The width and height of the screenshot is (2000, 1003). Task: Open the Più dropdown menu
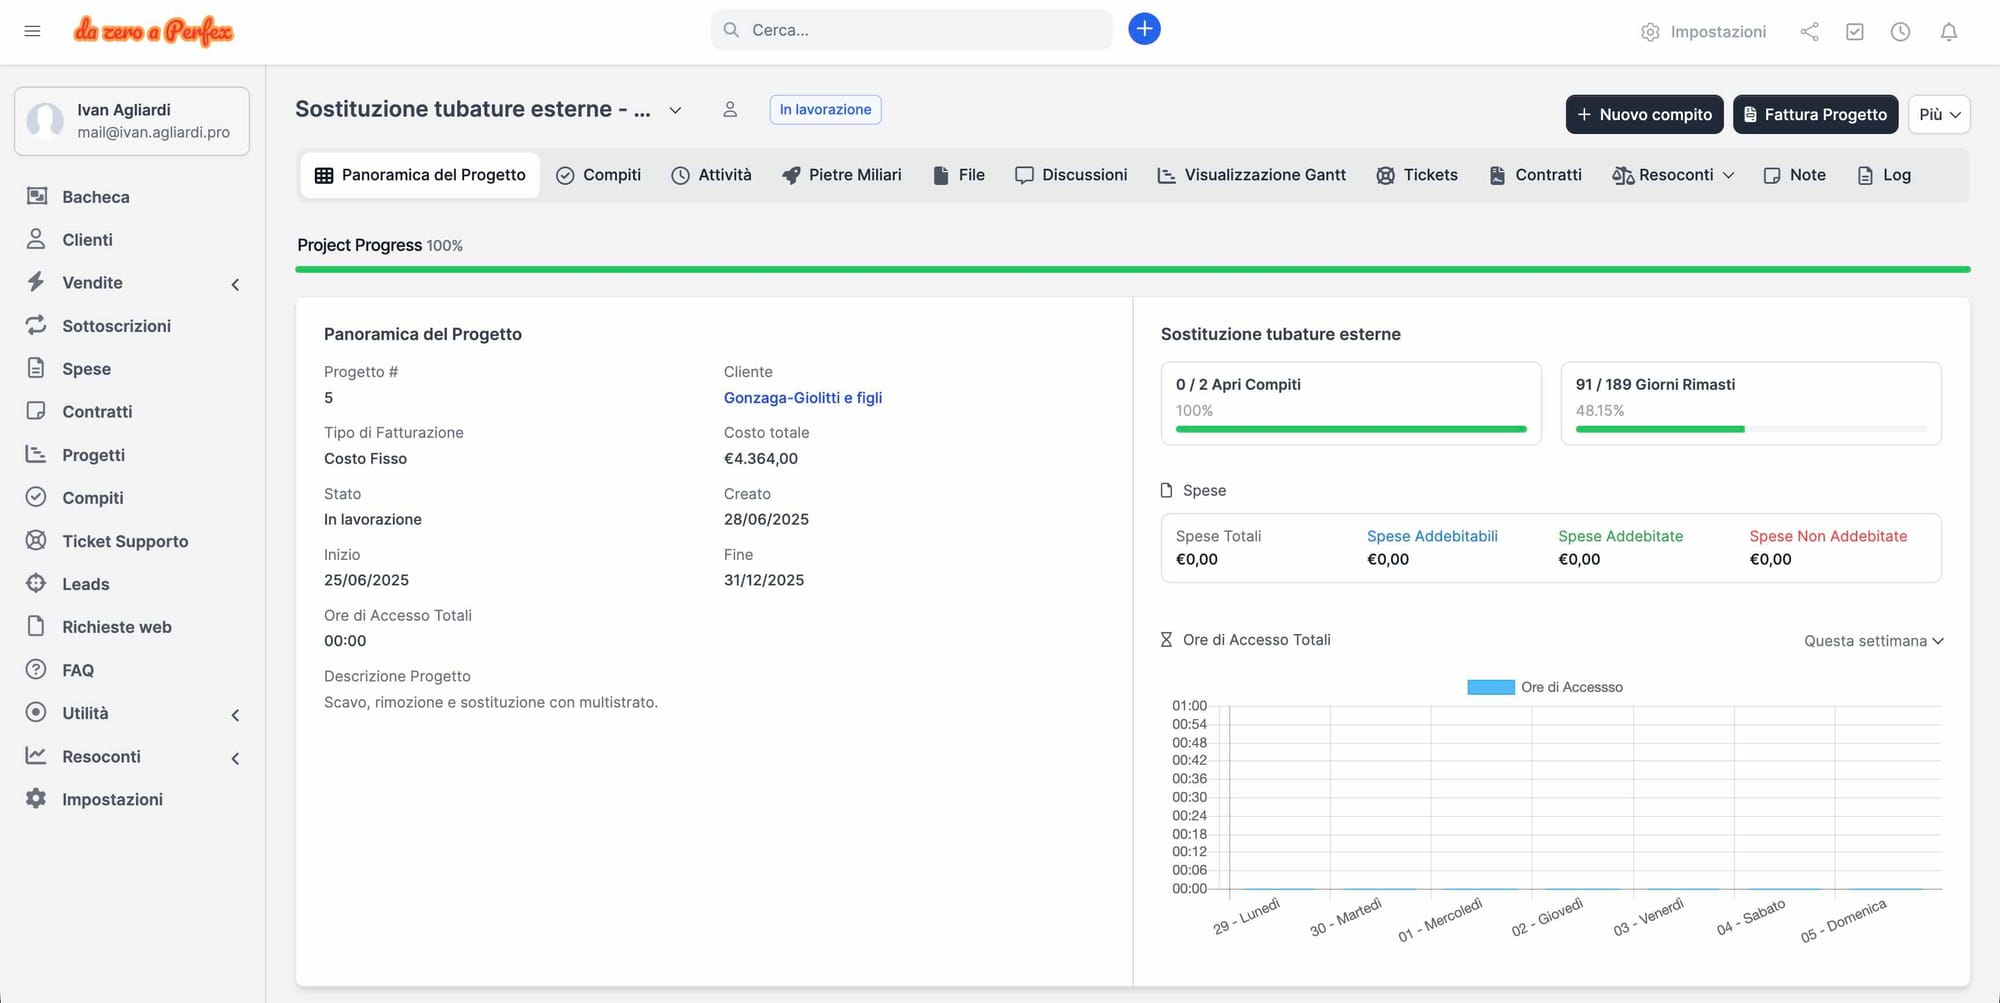(x=1938, y=115)
